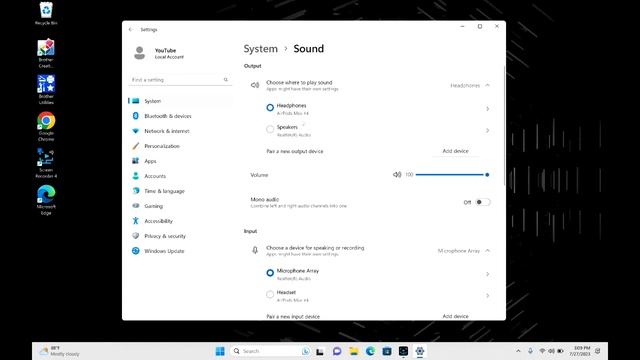
Task: Open Screen Recorder 4 desktop shortcut
Action: (x=46, y=163)
